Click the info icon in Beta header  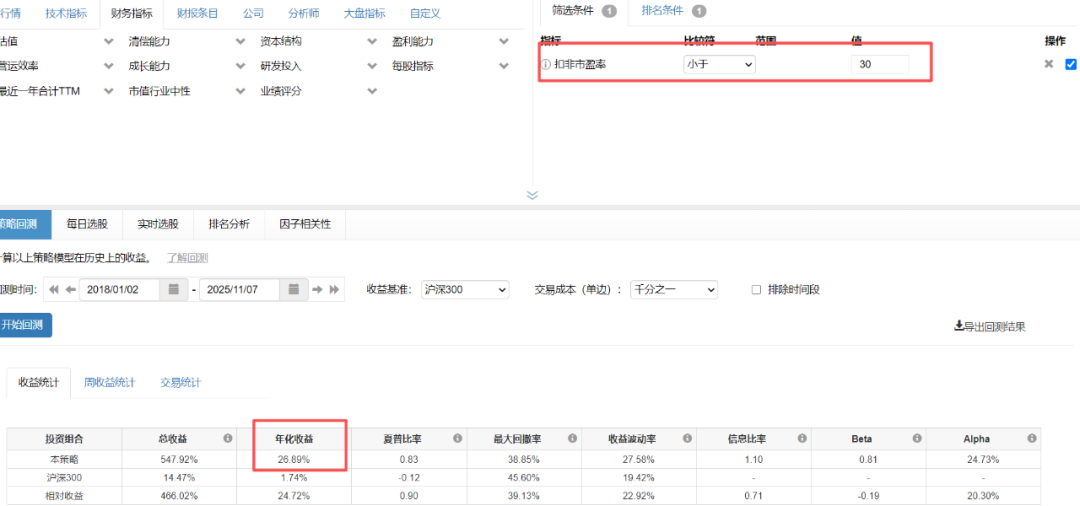[917, 439]
